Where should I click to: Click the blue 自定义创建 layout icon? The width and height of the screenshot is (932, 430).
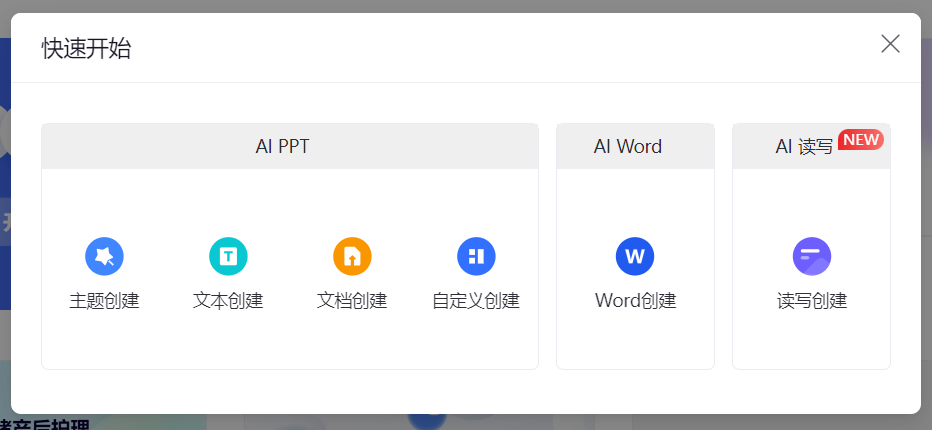point(476,256)
